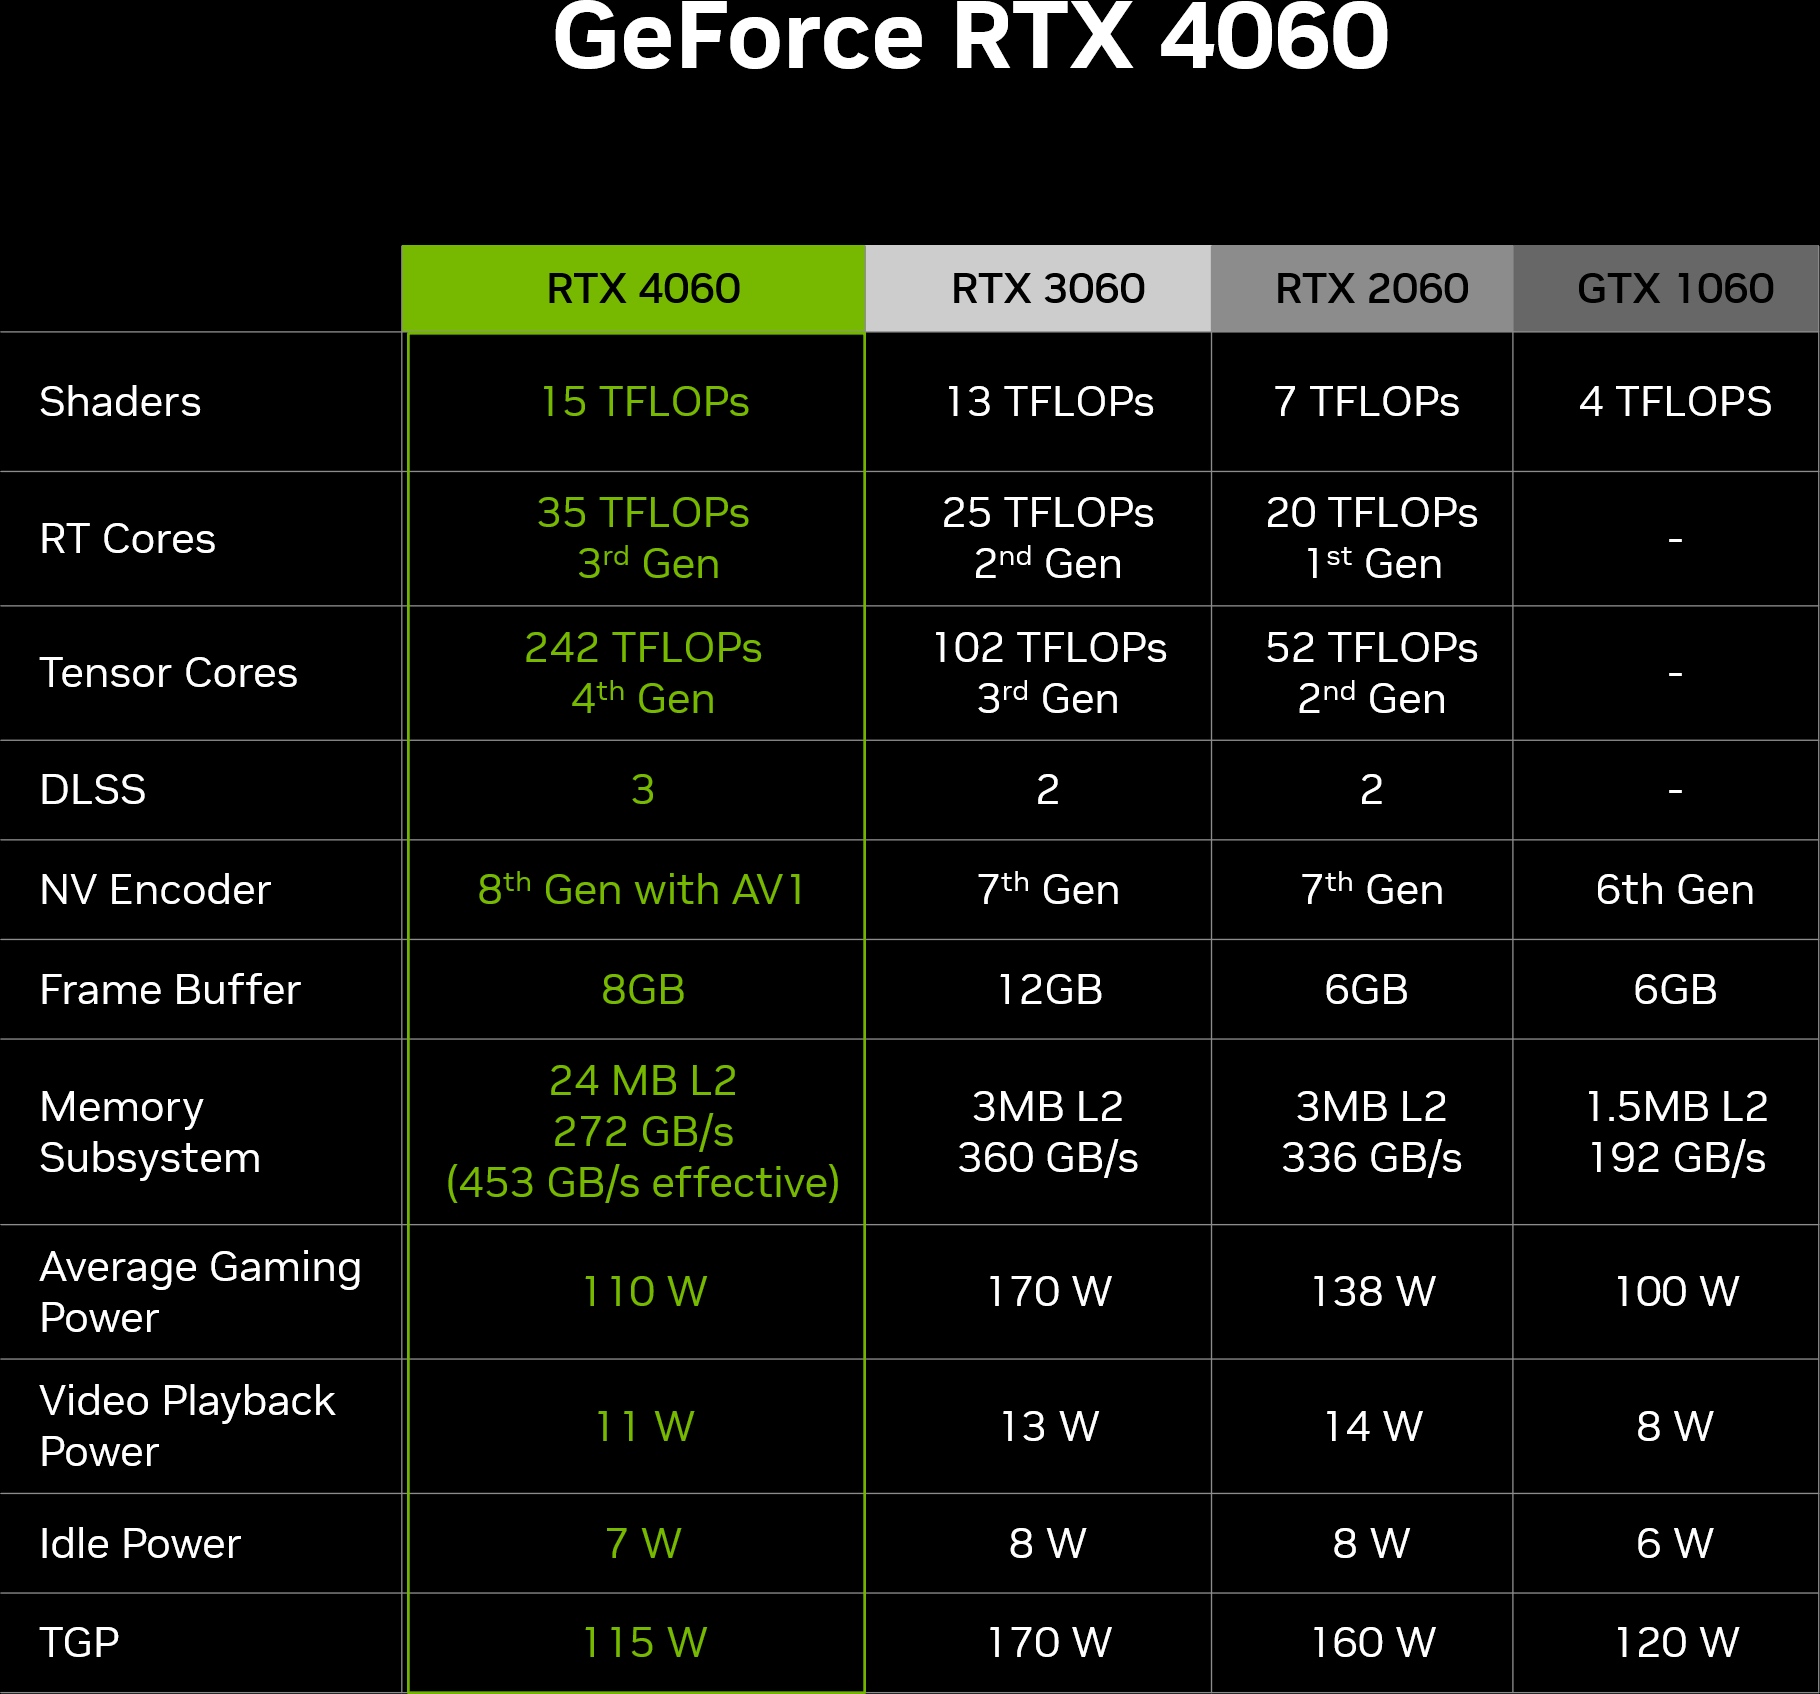Viewport: 1820px width, 1694px height.
Task: Select the Idle Power row label
Action: click(140, 1544)
